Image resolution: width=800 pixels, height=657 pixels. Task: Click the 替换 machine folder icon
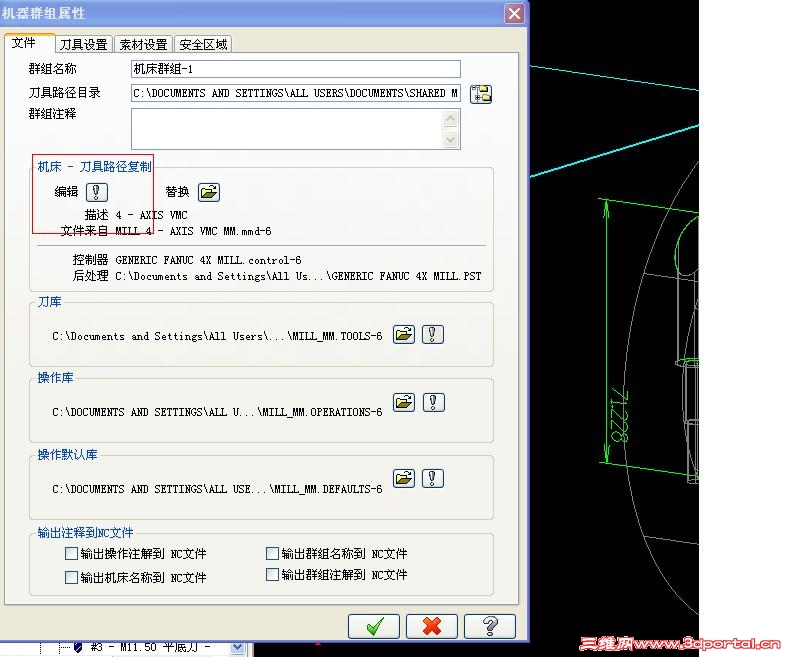(x=209, y=192)
